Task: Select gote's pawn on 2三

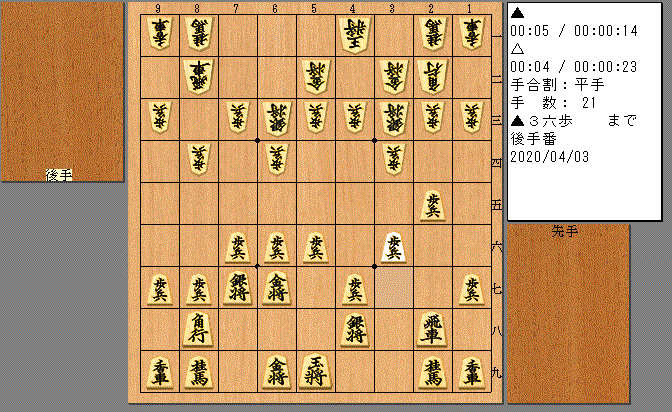Action: click(433, 118)
